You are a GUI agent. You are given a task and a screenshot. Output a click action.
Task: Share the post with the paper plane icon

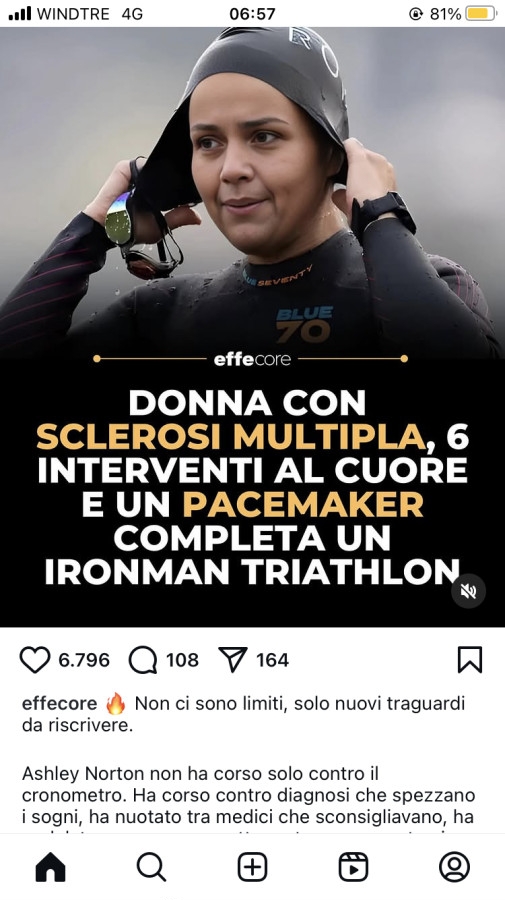click(x=233, y=660)
